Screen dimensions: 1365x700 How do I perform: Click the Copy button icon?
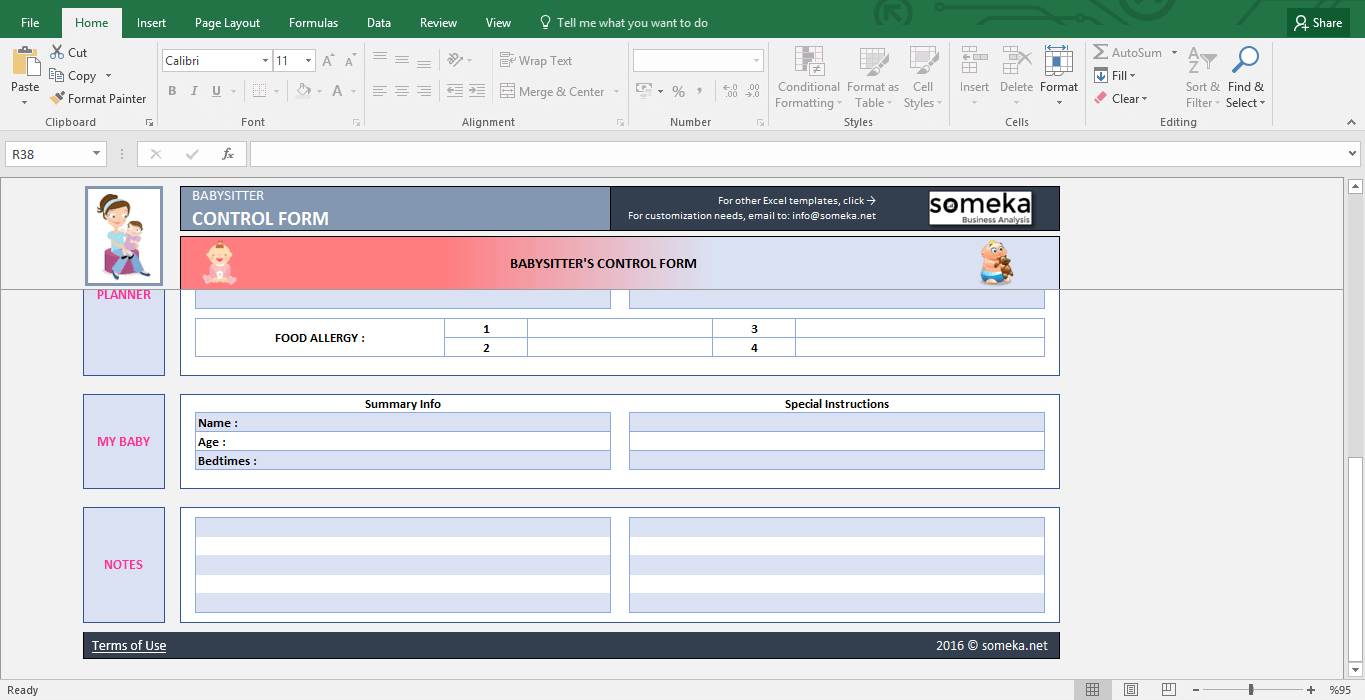tap(56, 76)
